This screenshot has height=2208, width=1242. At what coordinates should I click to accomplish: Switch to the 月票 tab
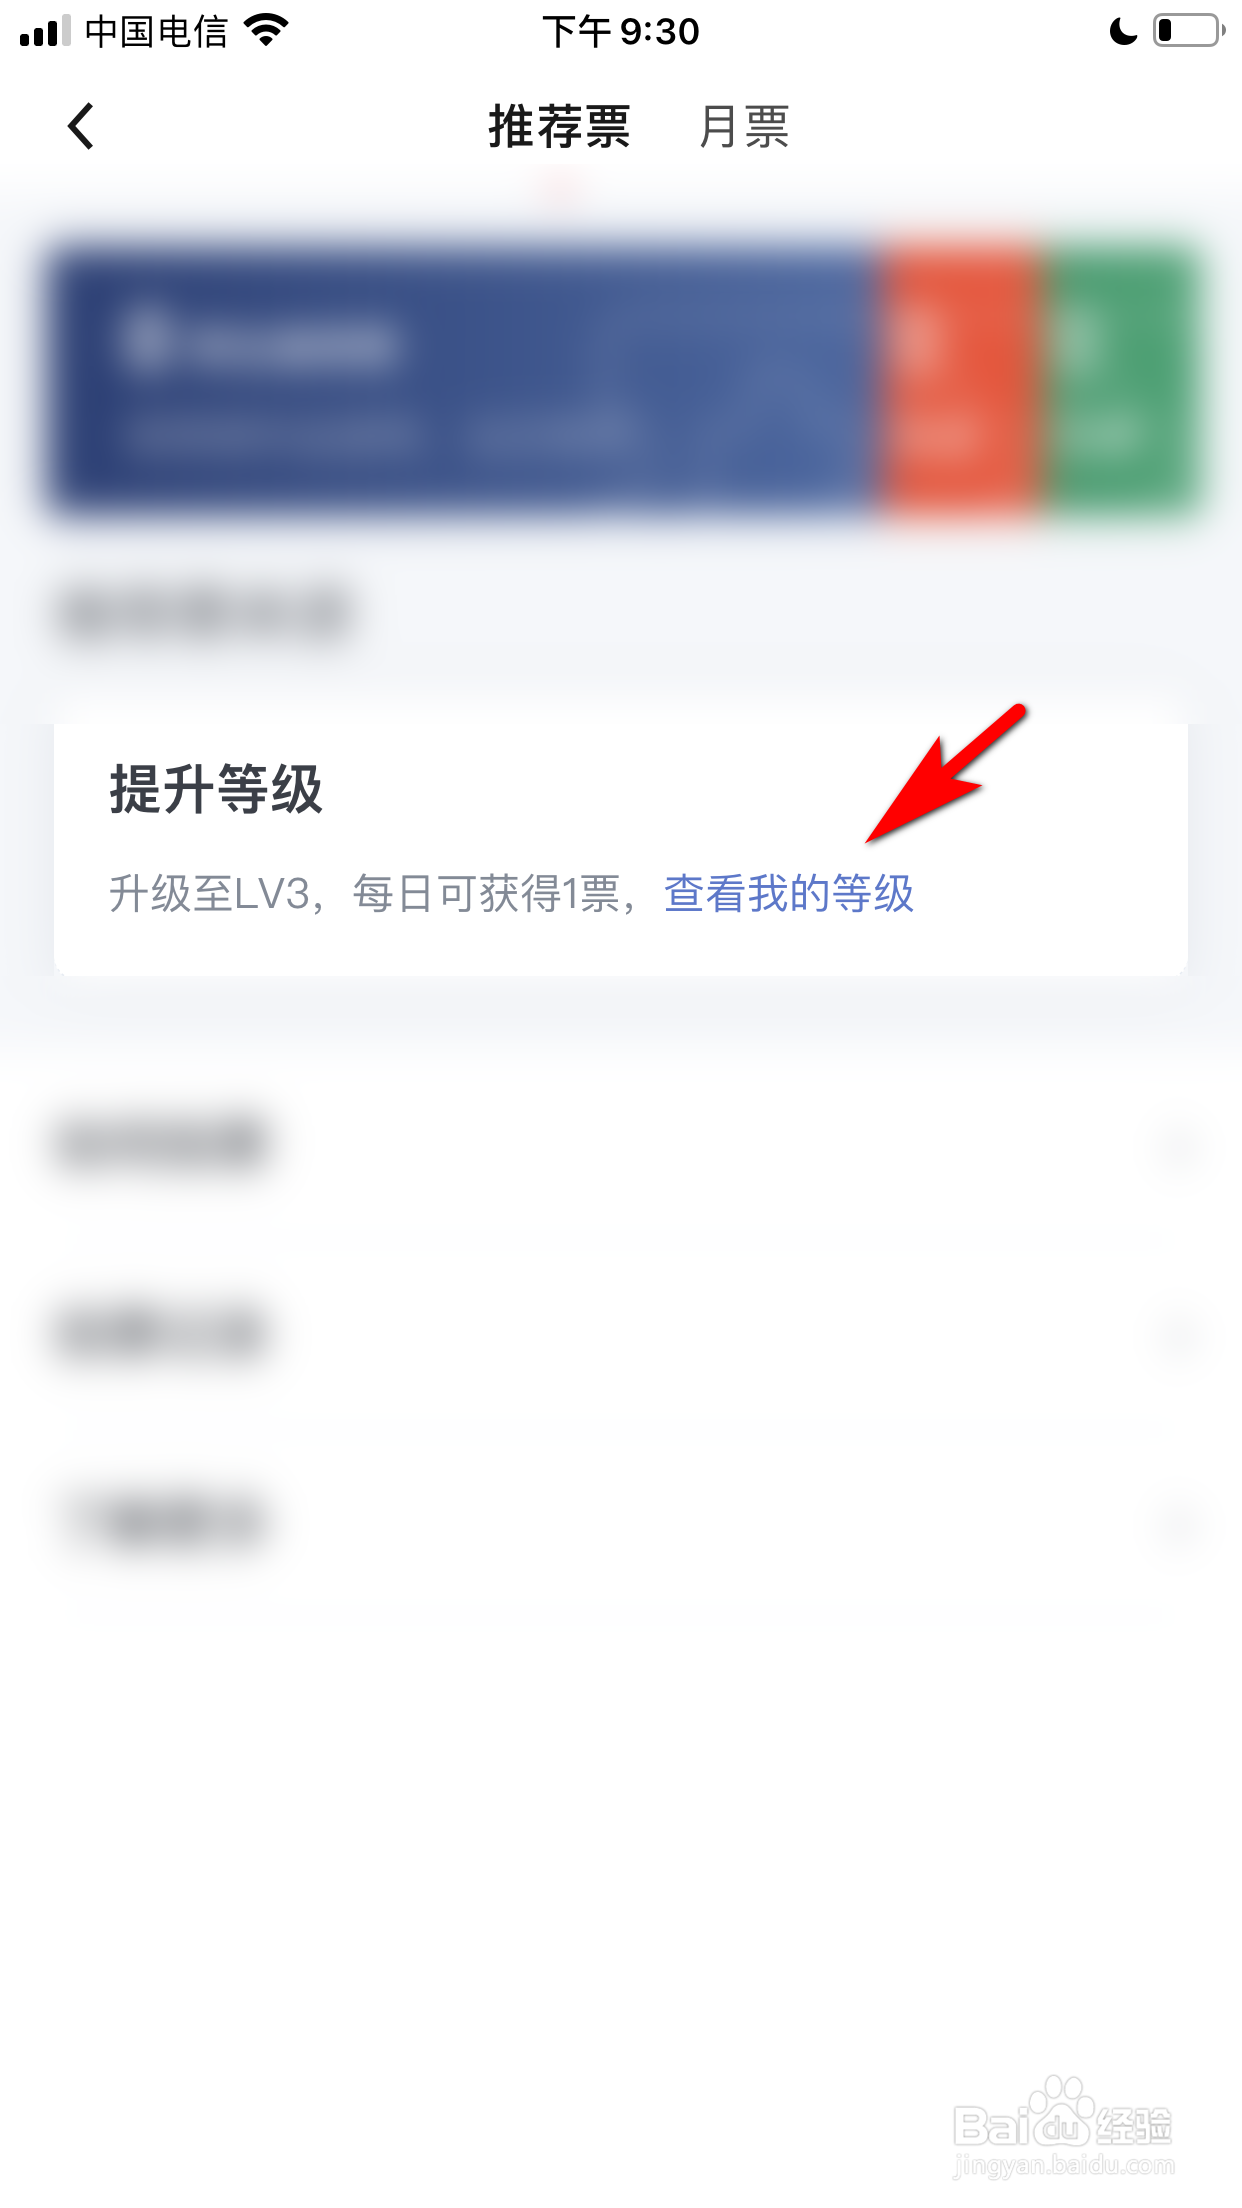coord(744,127)
